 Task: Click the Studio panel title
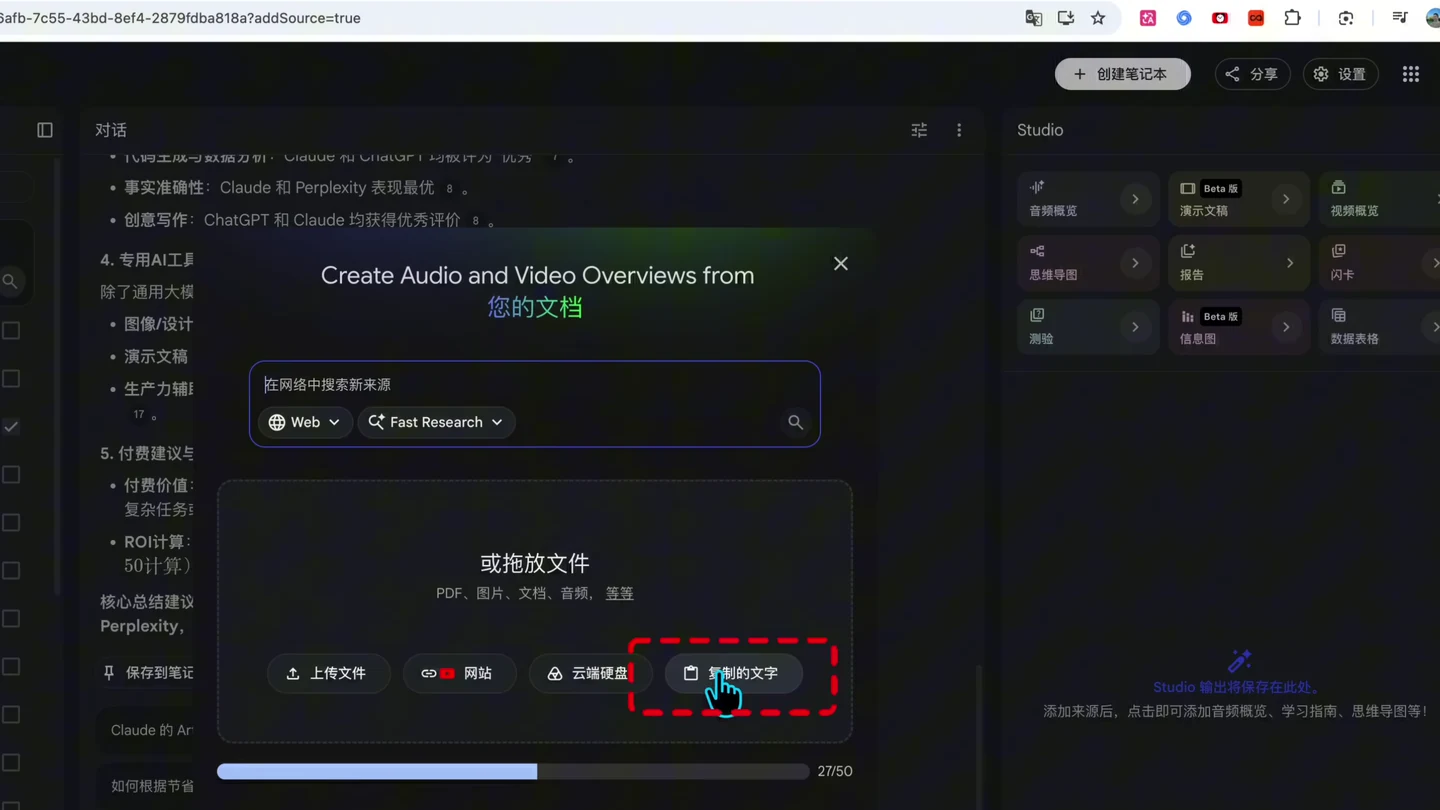click(x=1040, y=130)
